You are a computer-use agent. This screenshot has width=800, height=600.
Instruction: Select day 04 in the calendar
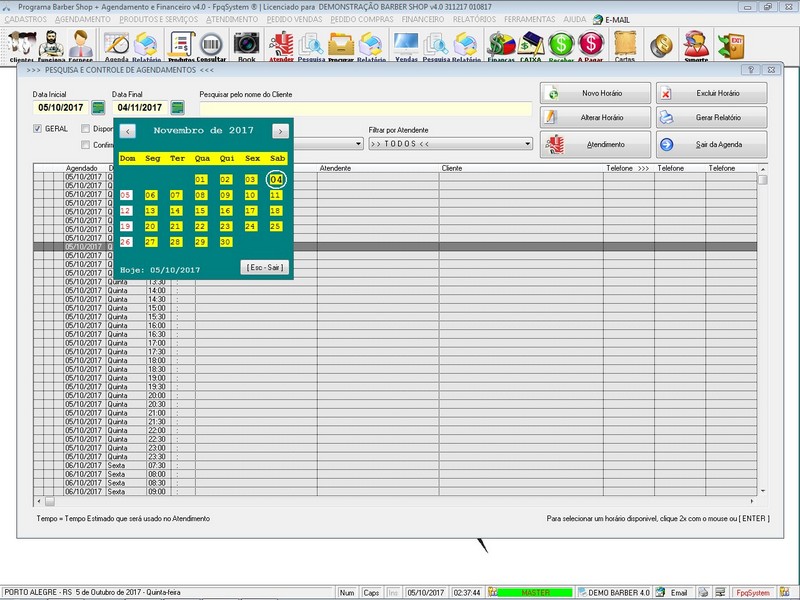pos(276,180)
